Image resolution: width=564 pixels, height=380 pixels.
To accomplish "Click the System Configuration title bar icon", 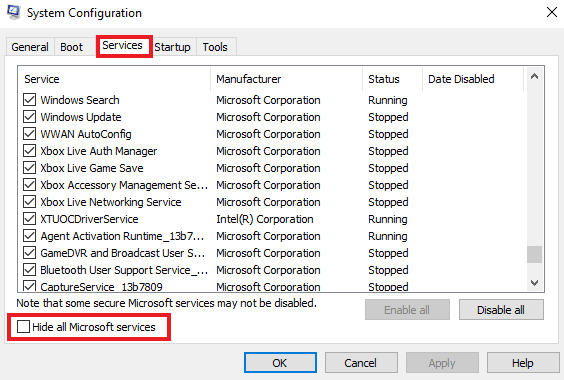I will pyautogui.click(x=14, y=12).
